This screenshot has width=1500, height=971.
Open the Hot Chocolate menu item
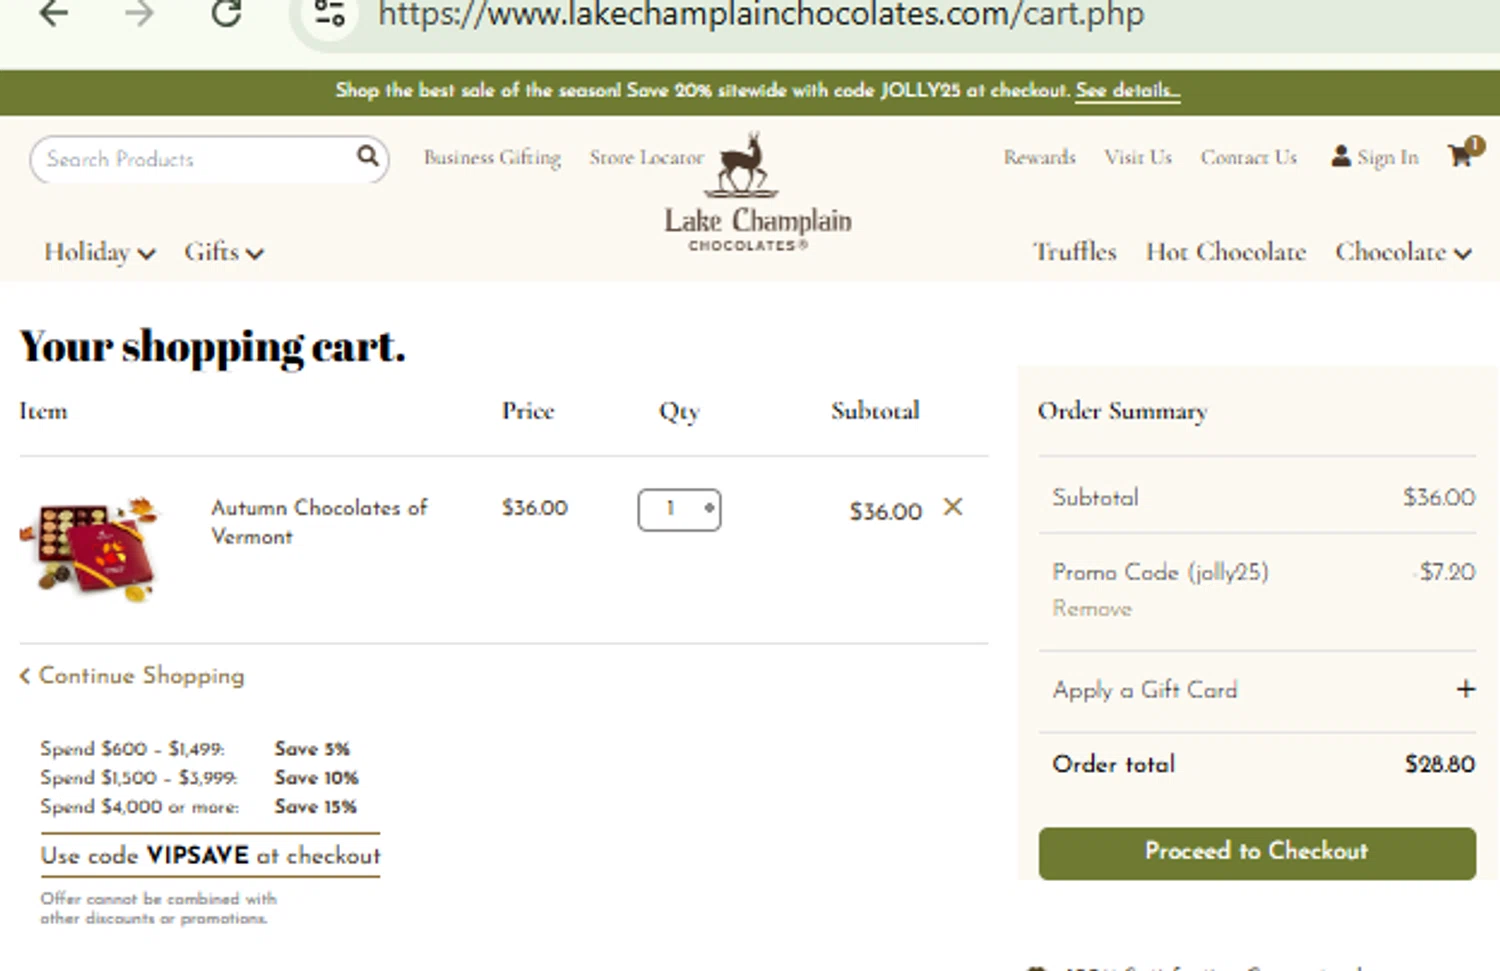(1226, 252)
